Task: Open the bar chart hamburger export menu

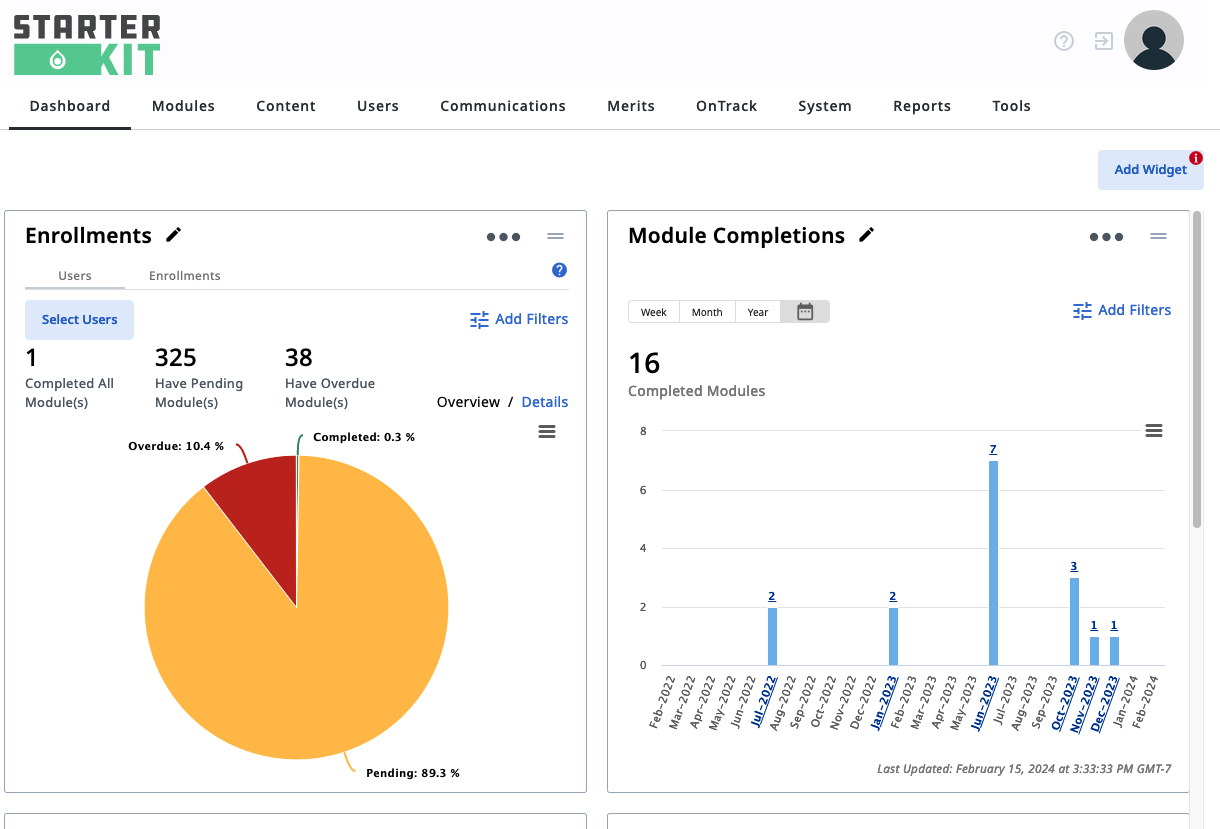Action: pos(1154,430)
